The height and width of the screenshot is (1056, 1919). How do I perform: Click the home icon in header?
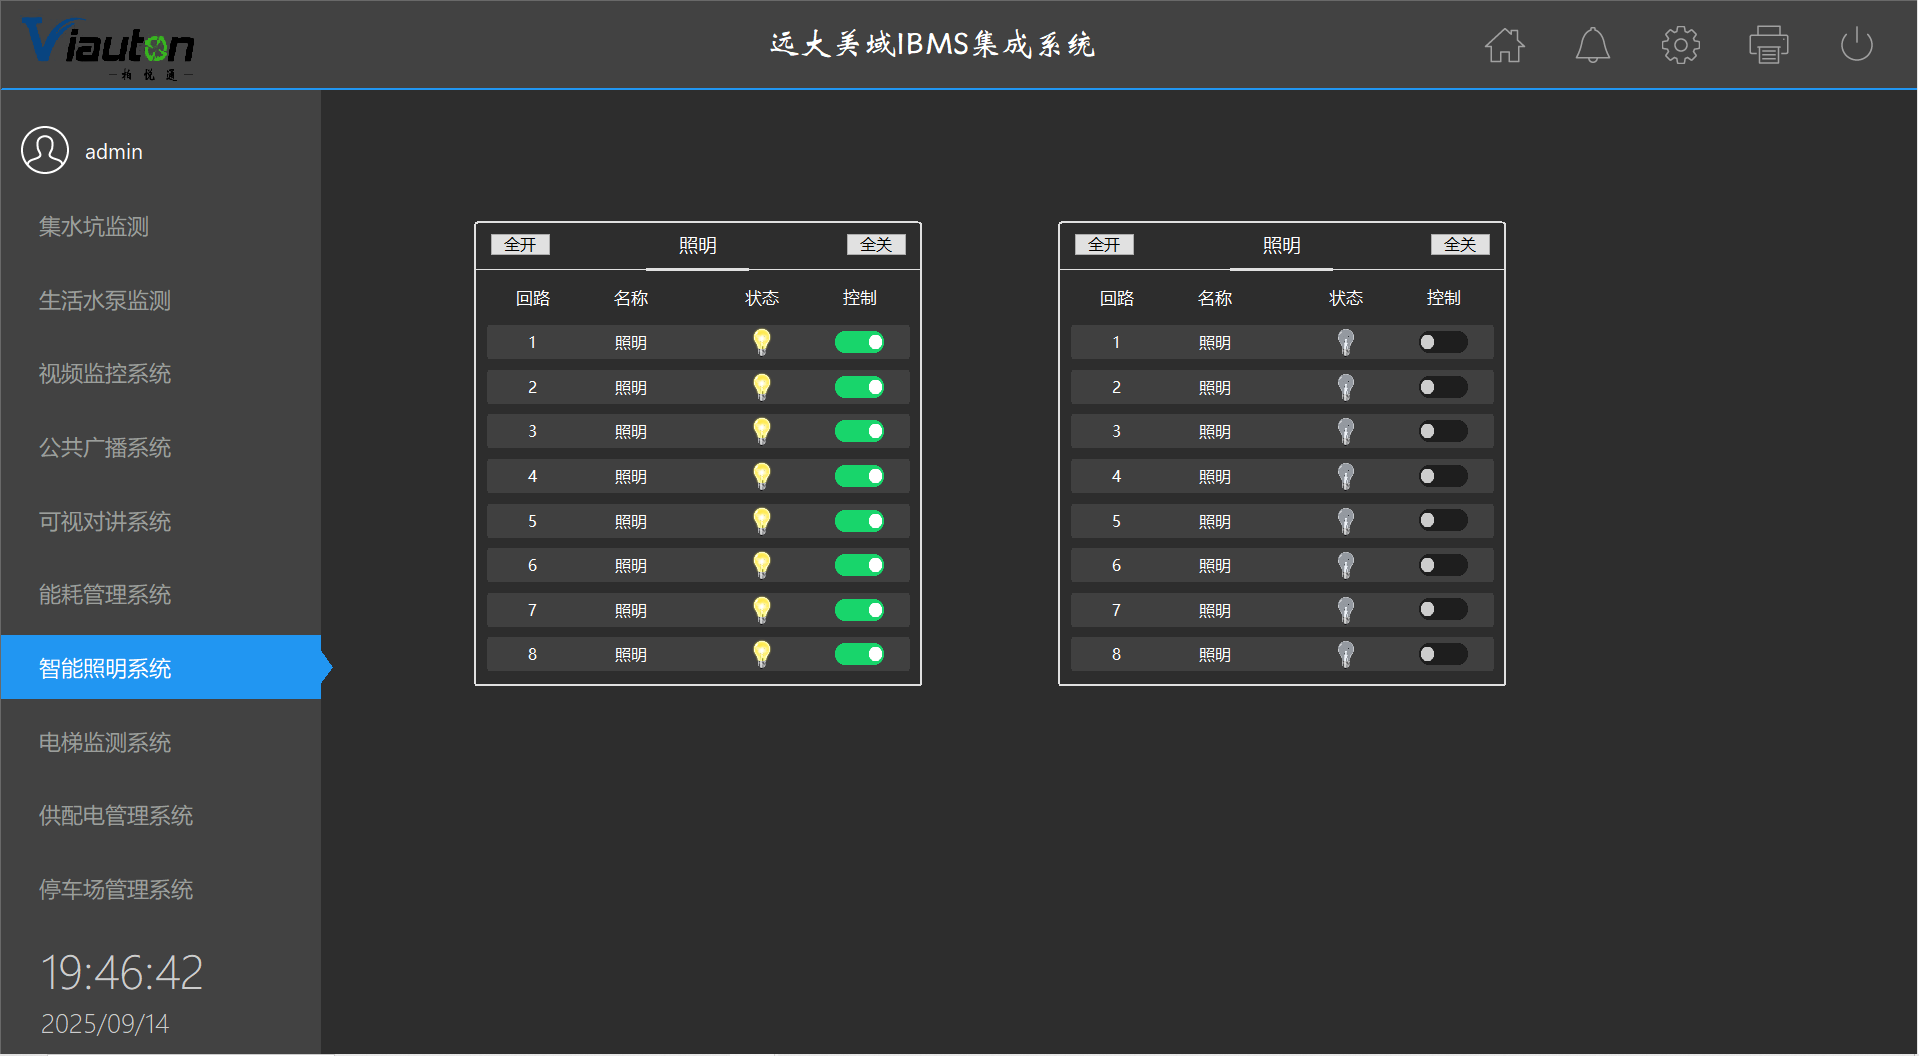pos(1504,45)
